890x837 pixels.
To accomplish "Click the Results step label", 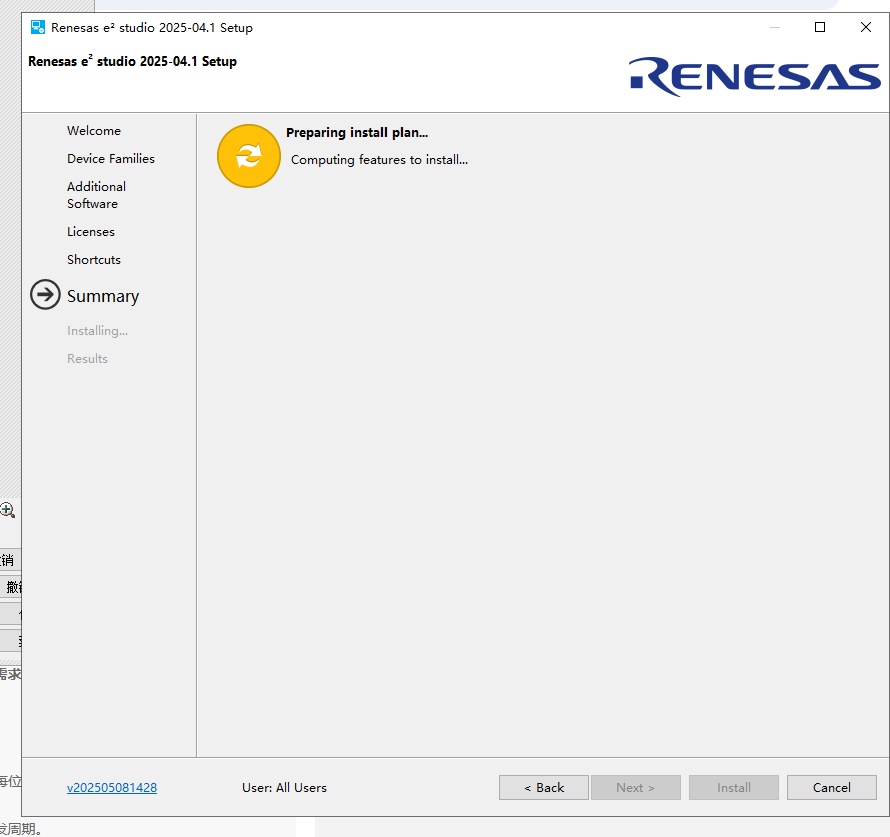I will click(x=87, y=359).
